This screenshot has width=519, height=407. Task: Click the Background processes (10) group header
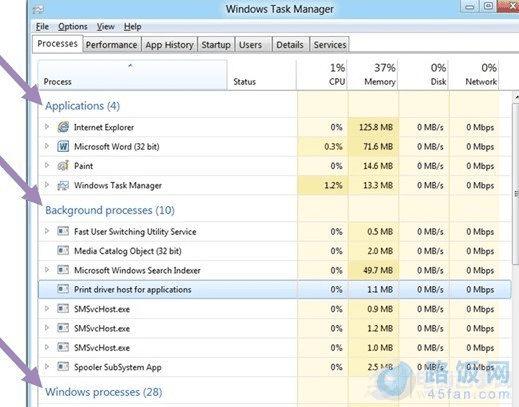point(110,210)
